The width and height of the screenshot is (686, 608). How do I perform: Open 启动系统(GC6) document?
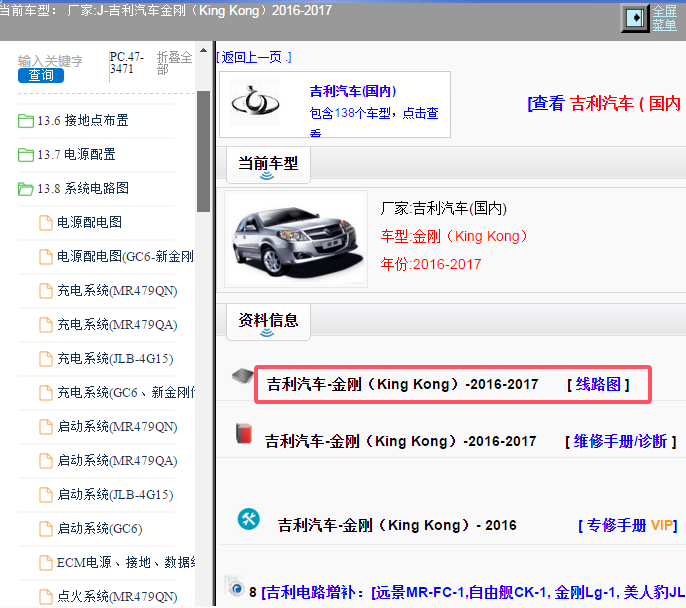tap(100, 529)
